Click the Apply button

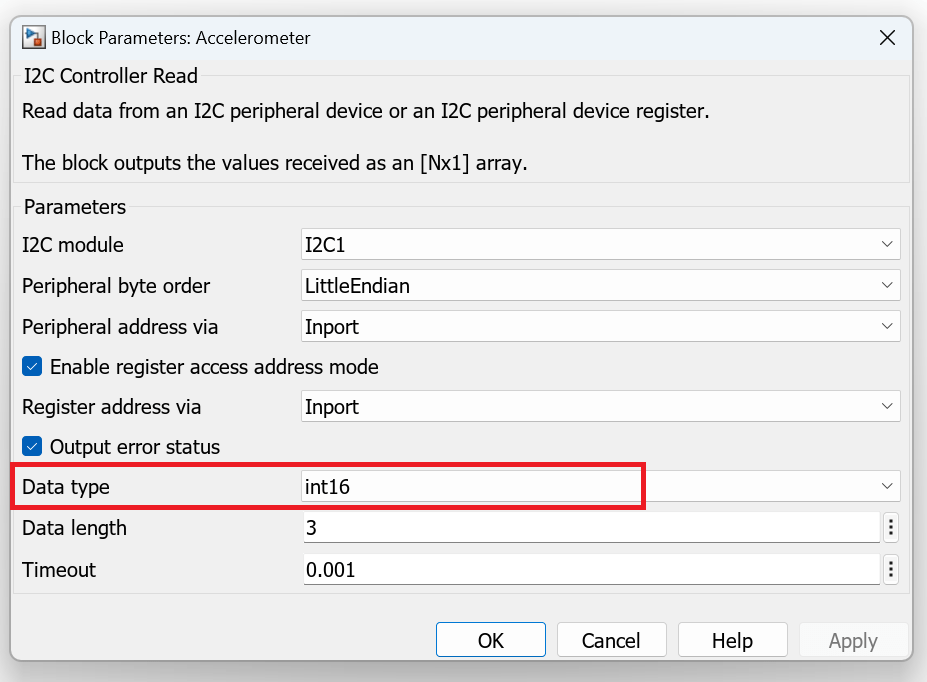[x=853, y=640]
